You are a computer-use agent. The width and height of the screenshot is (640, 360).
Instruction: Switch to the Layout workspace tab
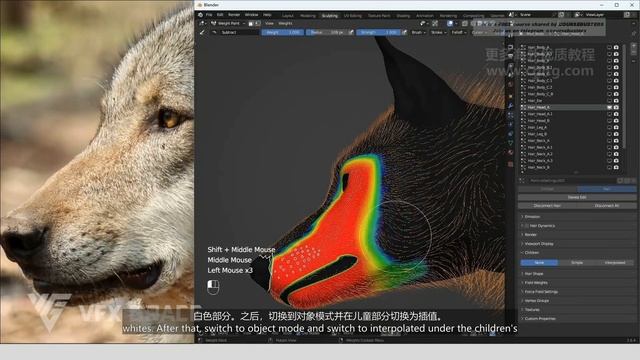pyautogui.click(x=288, y=16)
